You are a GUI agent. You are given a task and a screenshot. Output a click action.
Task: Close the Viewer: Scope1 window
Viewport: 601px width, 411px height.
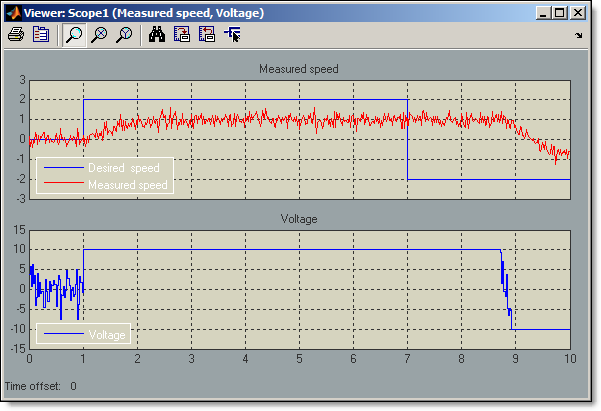click(x=581, y=13)
